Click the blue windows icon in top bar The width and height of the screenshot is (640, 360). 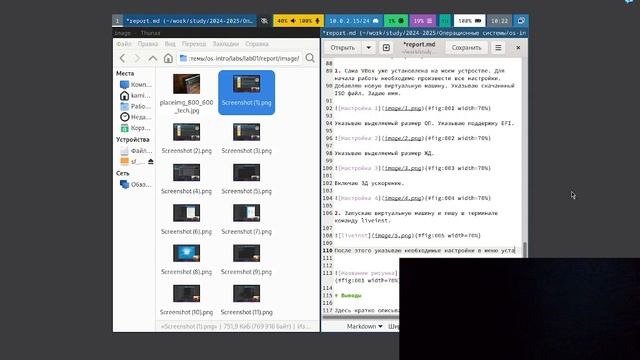pos(521,20)
